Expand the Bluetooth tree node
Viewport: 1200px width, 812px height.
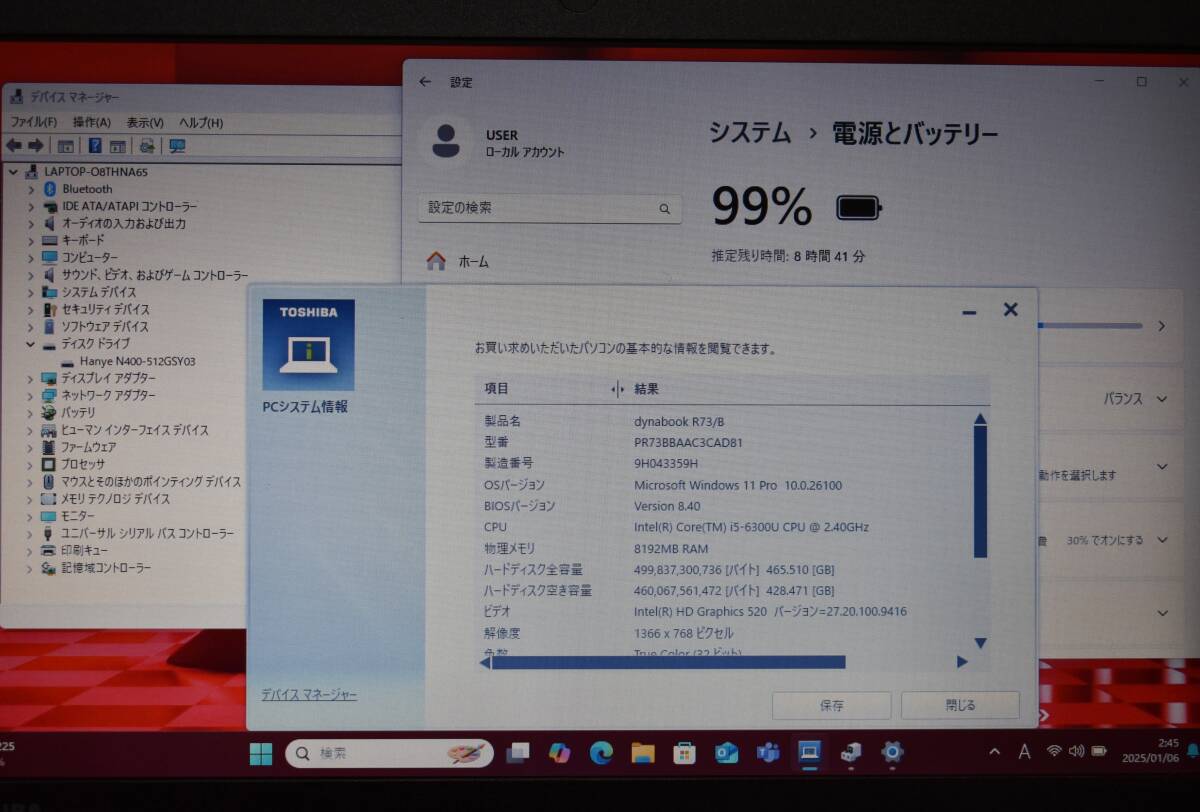point(31,189)
